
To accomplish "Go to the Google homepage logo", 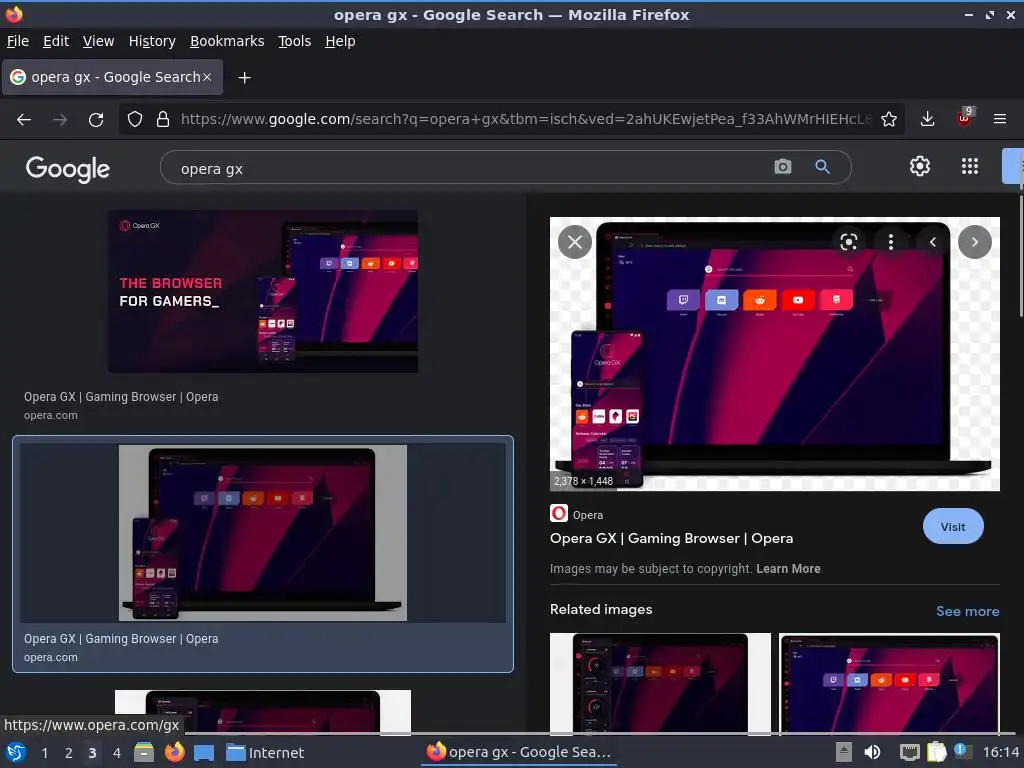I will pos(67,168).
